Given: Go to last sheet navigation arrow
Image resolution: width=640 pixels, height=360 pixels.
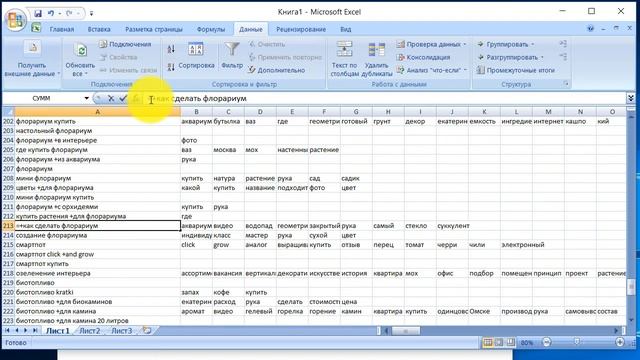Looking at the screenshot, I should [35, 330].
